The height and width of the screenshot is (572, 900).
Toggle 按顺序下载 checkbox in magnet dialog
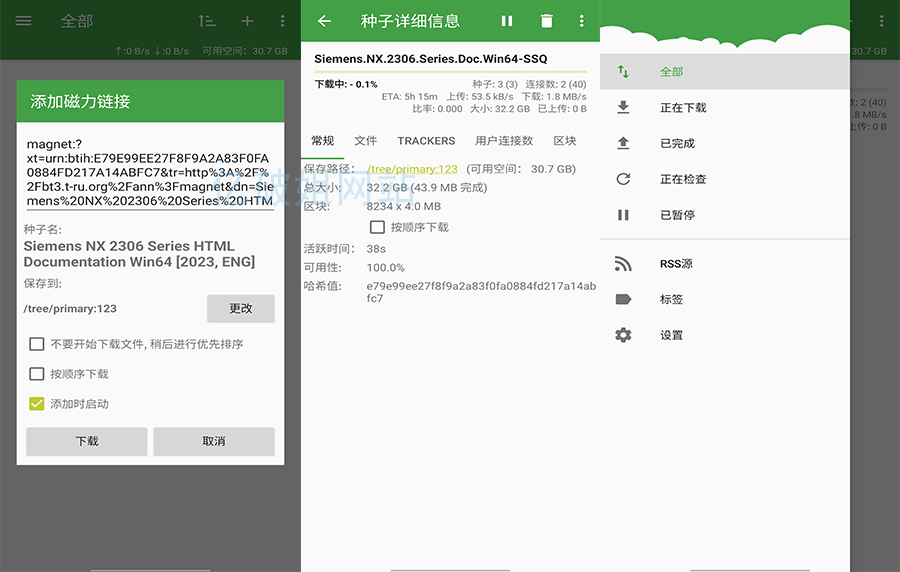point(37,374)
